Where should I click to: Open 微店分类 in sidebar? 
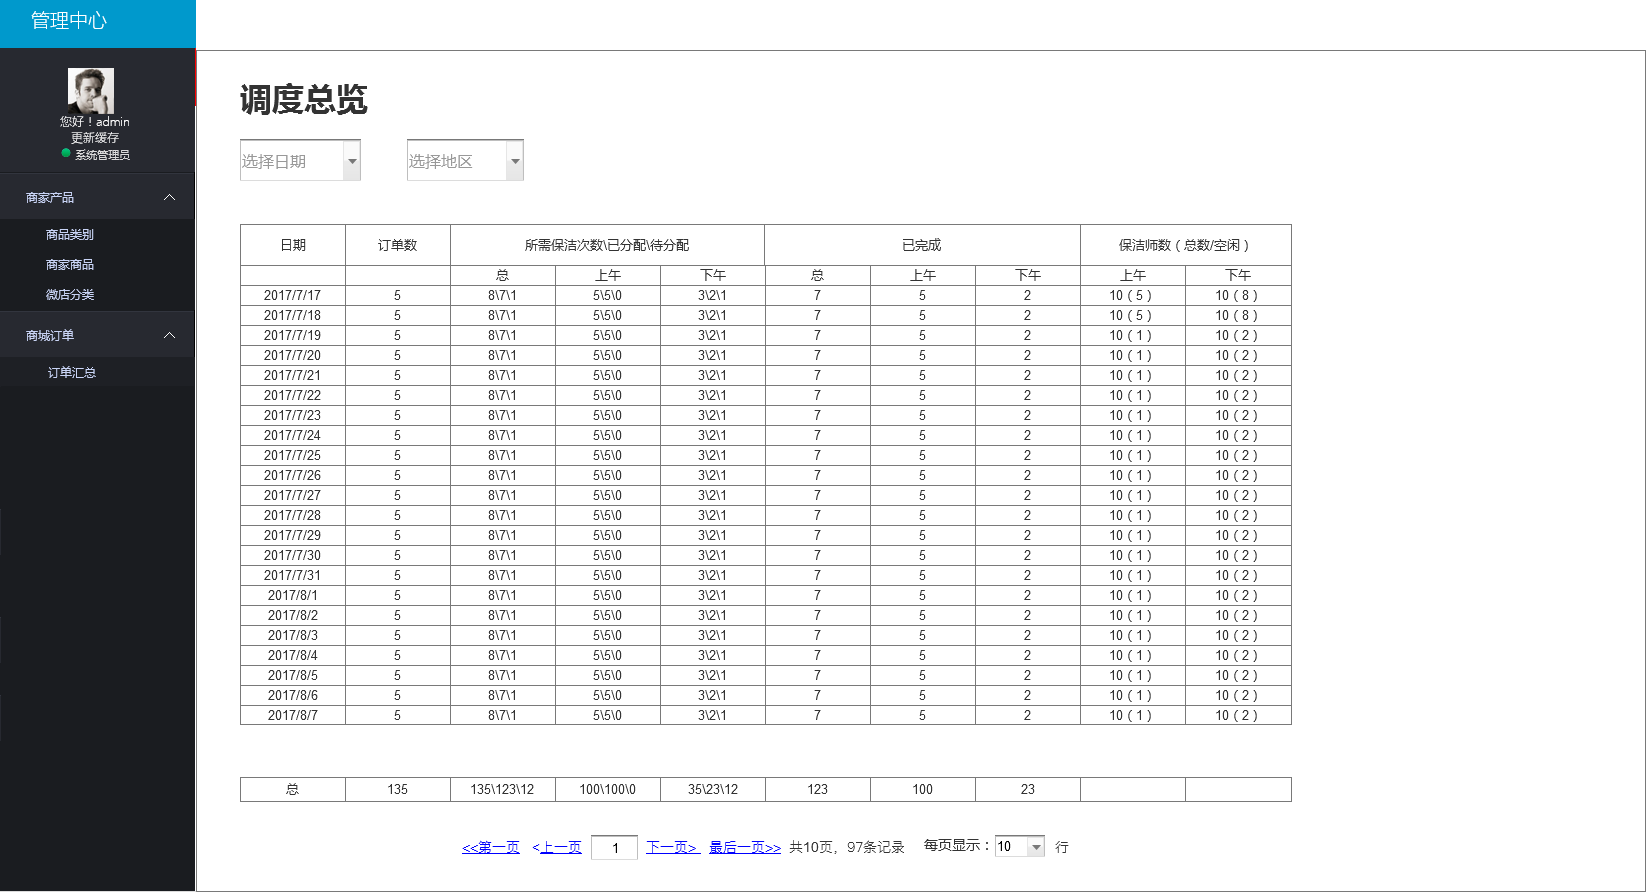(70, 295)
